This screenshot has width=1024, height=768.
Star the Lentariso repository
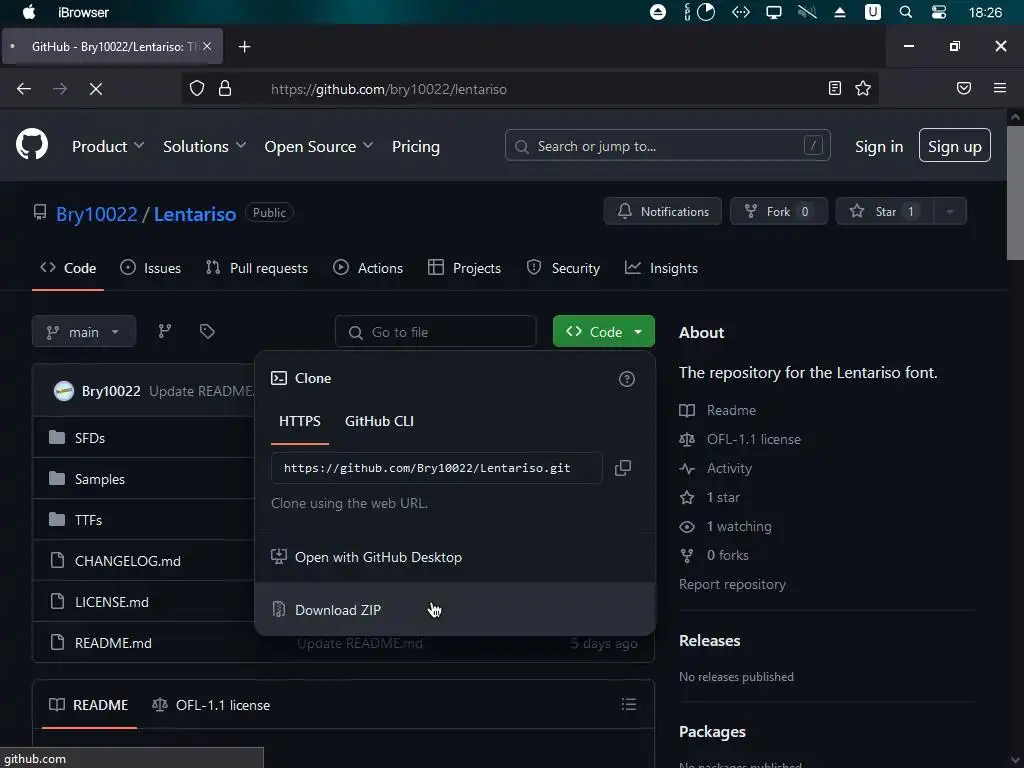click(884, 212)
